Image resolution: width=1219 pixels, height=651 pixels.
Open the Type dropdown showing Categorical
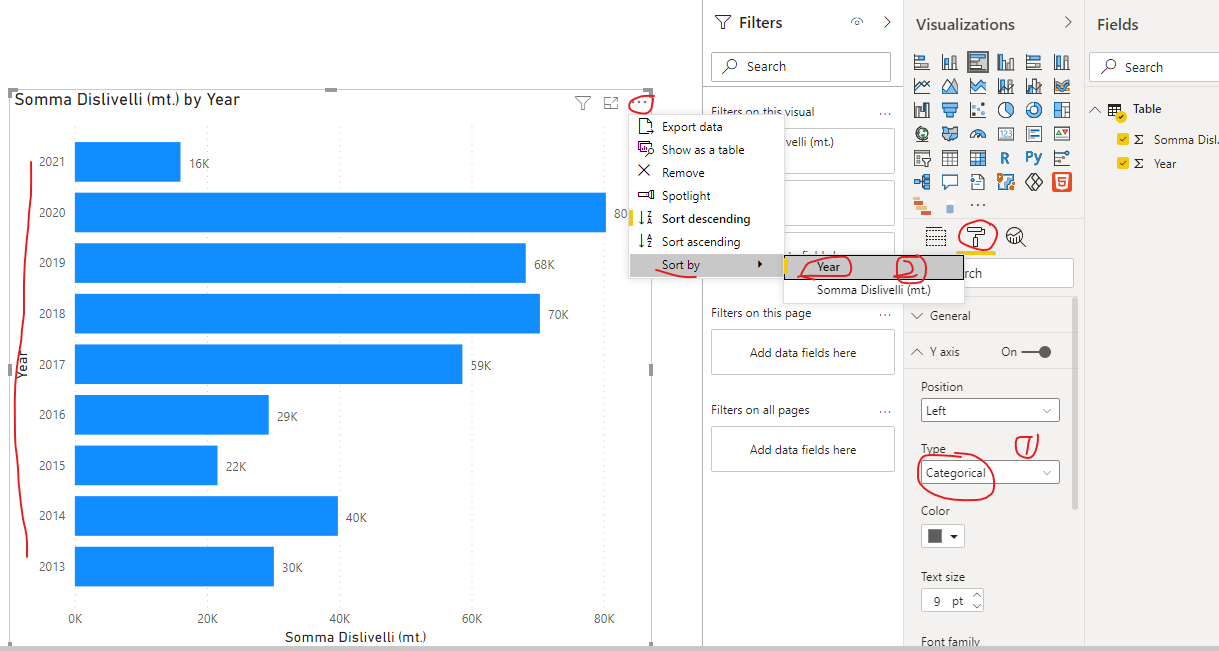coord(990,472)
